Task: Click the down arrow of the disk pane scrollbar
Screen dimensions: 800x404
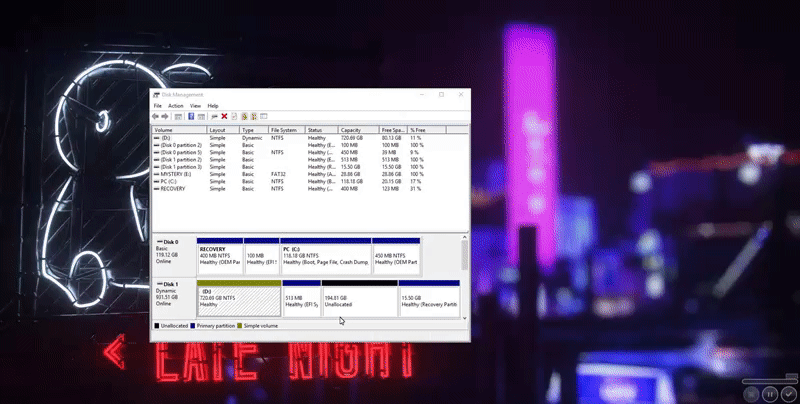Action: 464,318
